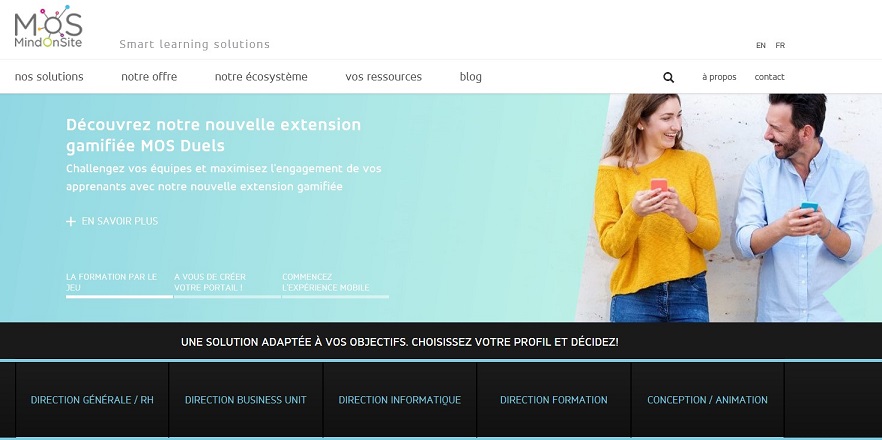Expand the notre offre menu
Image resolution: width=882 pixels, height=440 pixels.
tap(149, 77)
